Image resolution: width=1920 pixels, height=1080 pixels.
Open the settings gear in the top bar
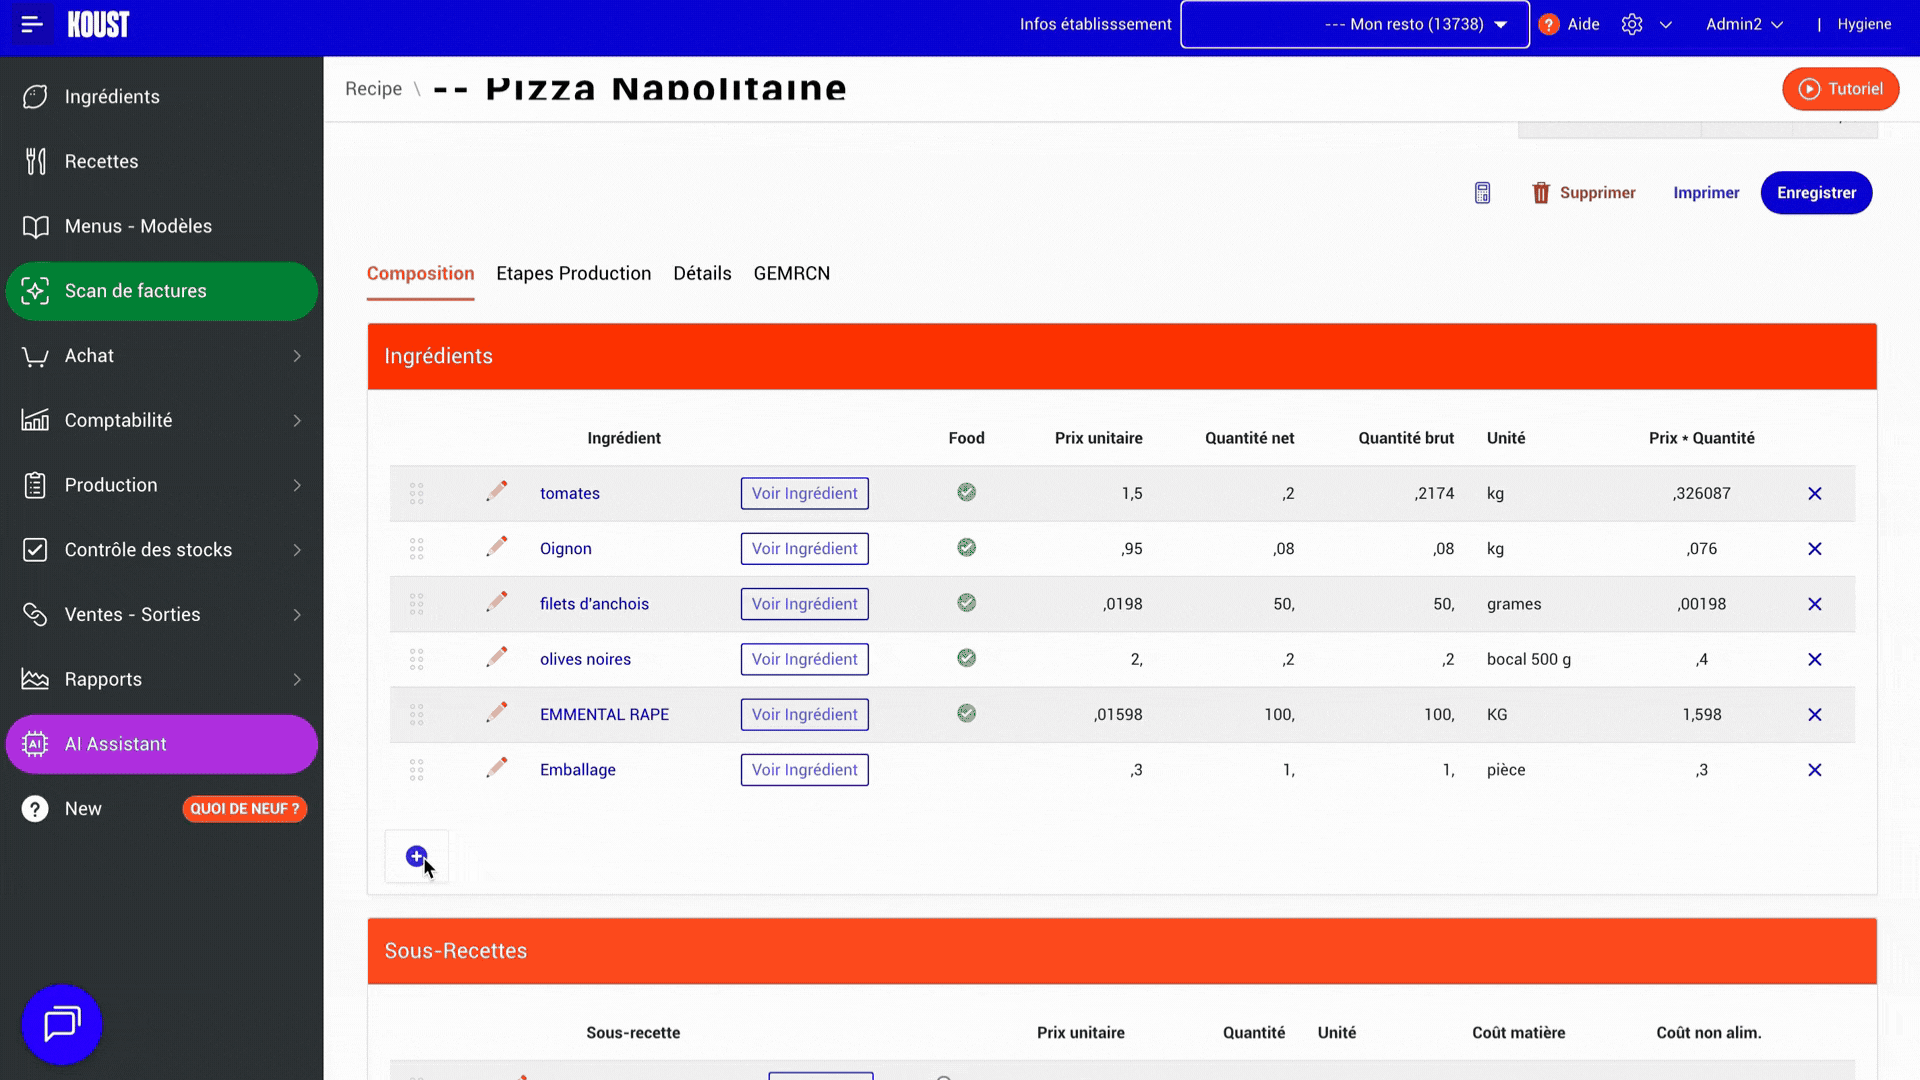coord(1631,24)
